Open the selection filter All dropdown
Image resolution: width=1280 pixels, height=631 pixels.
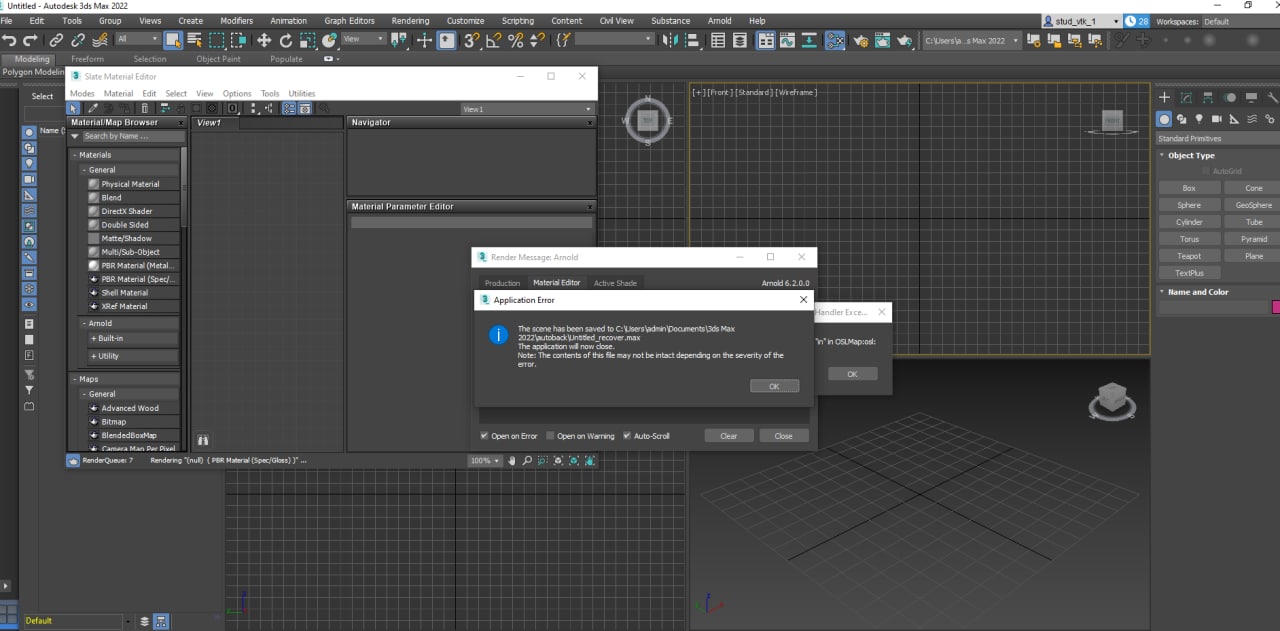point(137,39)
